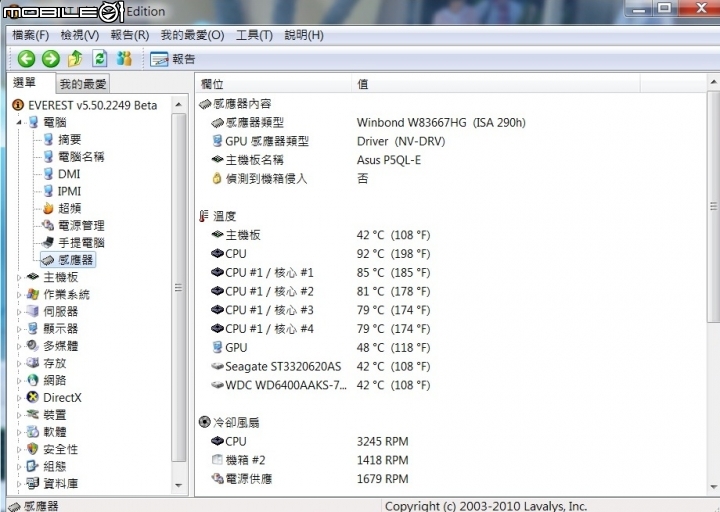
Task: Click the globe icon beside 網路
Action: [x=33, y=380]
